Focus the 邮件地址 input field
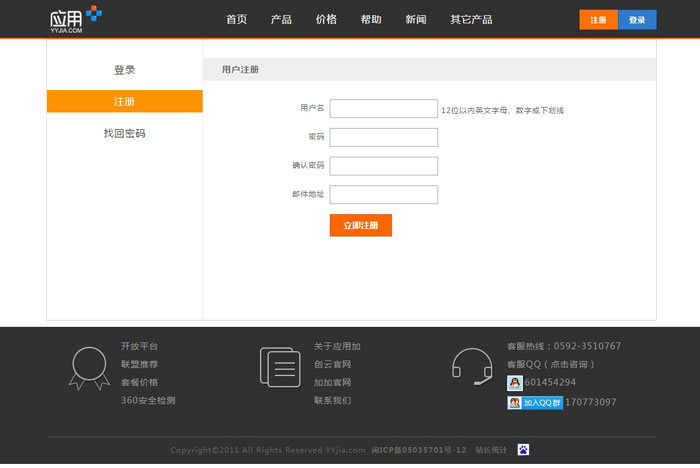Image resolution: width=700 pixels, height=468 pixels. click(x=383, y=194)
